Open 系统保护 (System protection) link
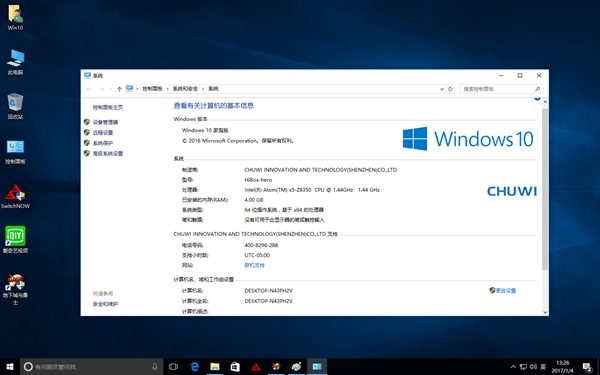The image size is (600, 375). click(x=103, y=143)
